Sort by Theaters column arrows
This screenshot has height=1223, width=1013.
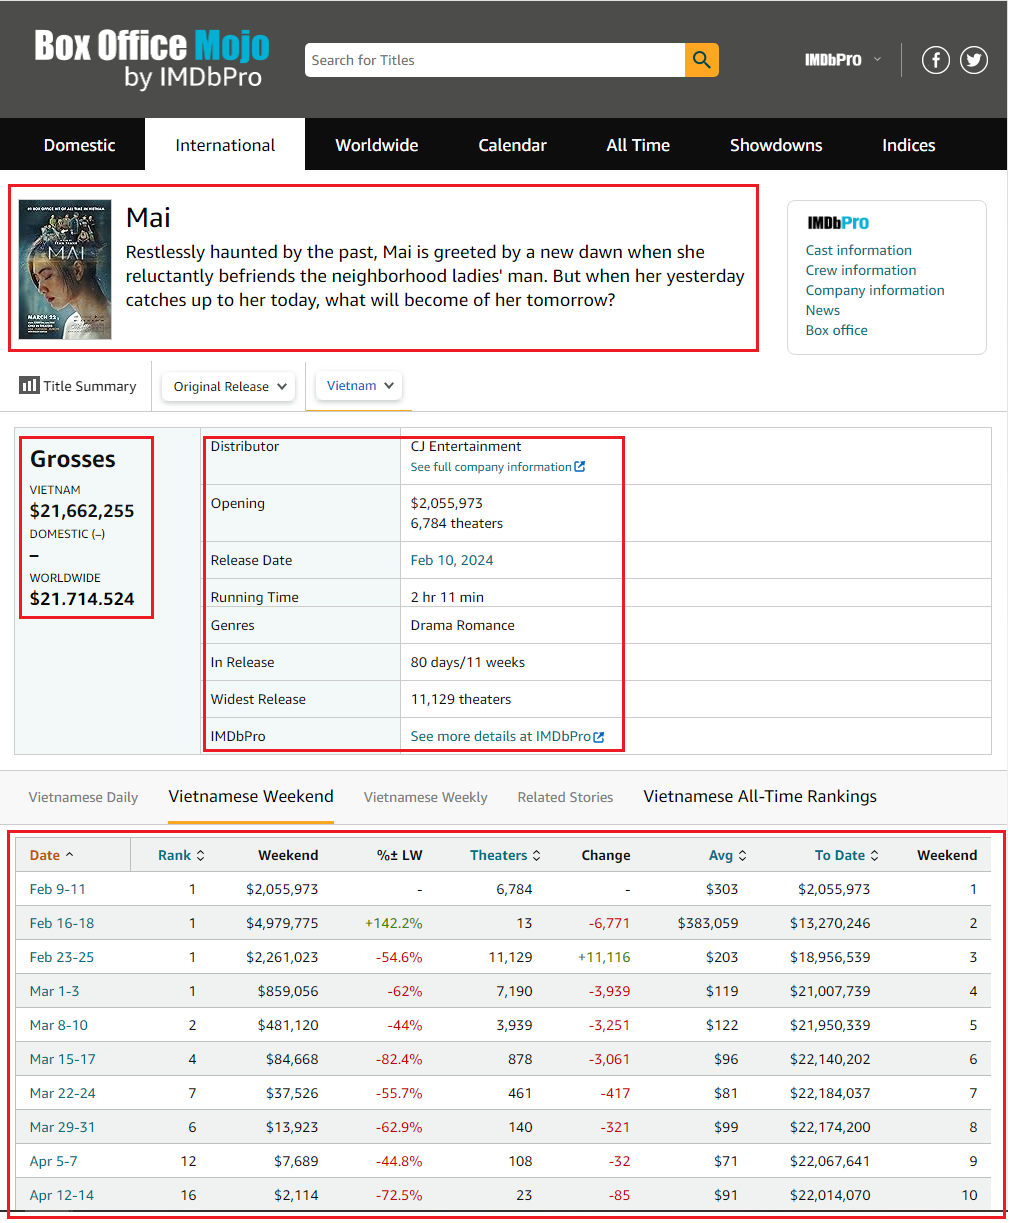pos(536,855)
